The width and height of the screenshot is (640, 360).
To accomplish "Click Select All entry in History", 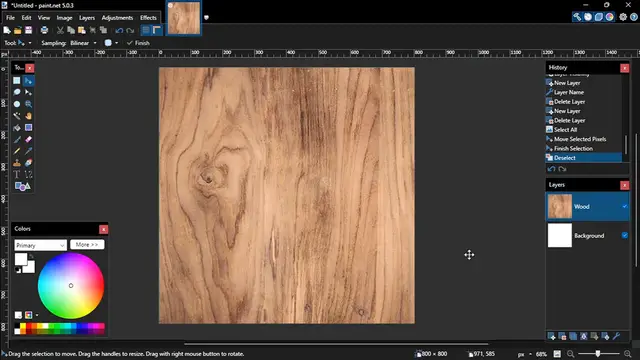I will 584,130.
